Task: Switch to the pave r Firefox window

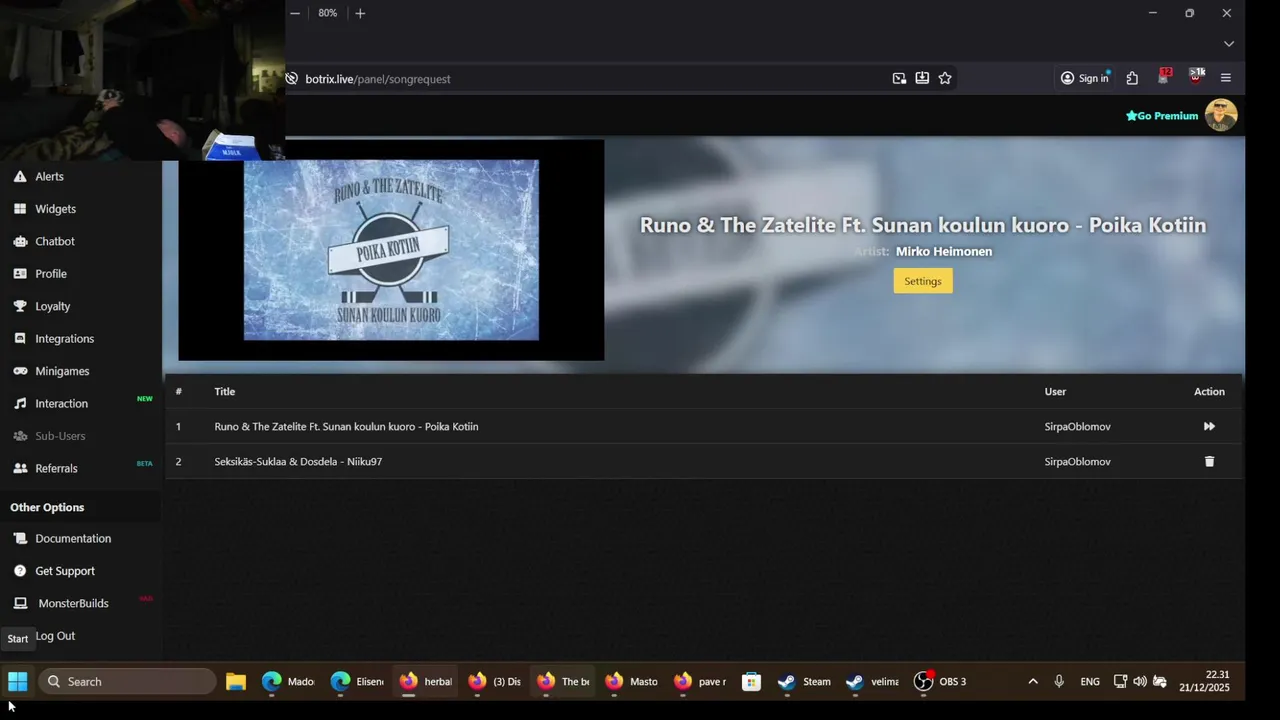Action: point(700,681)
